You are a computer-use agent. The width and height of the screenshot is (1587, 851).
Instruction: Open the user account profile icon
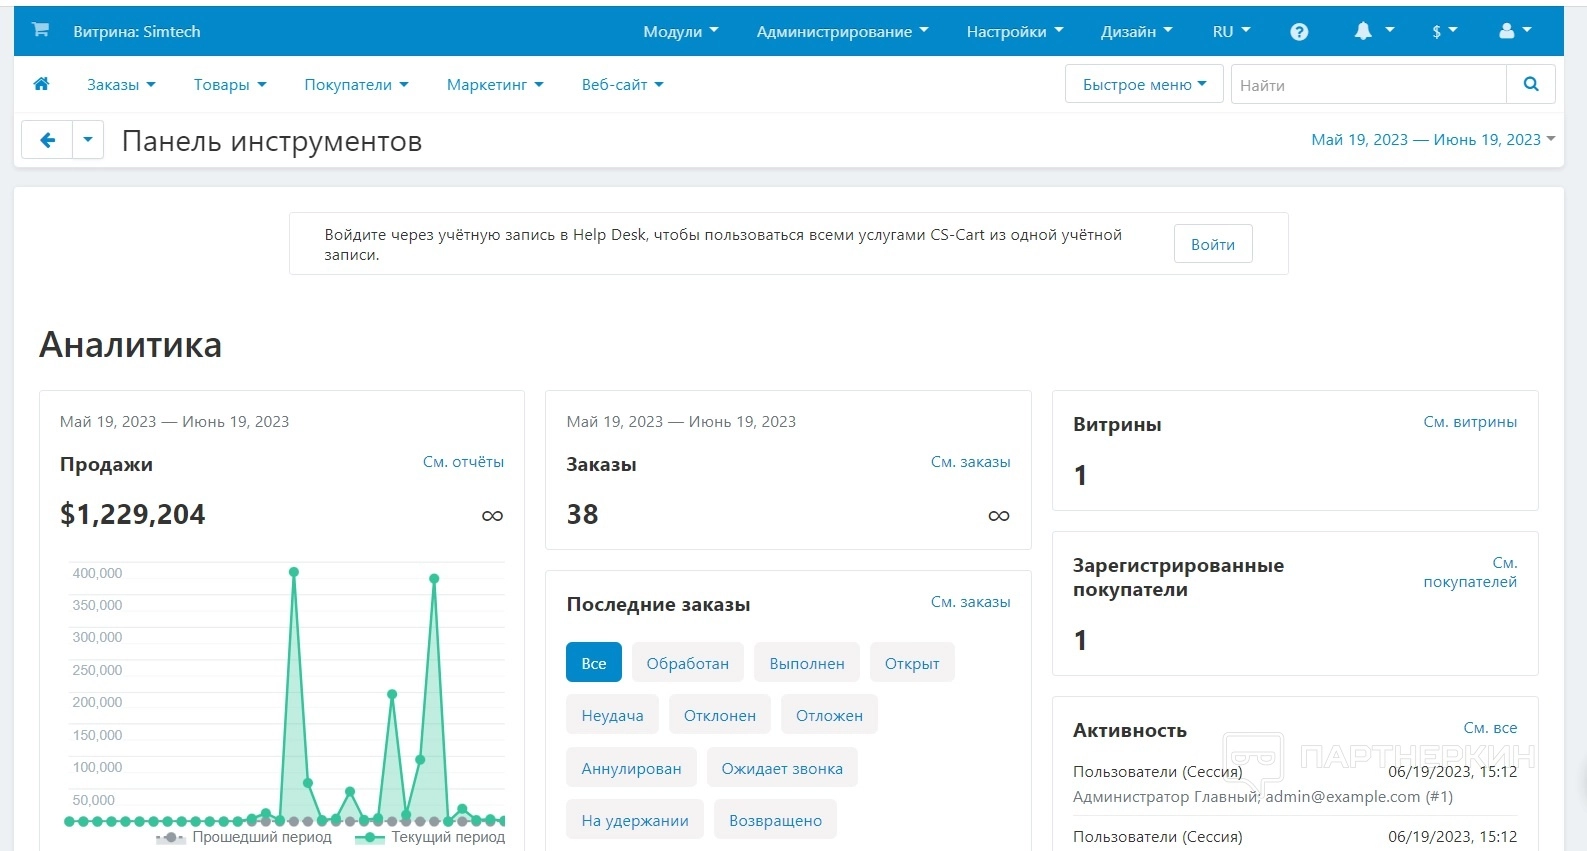tap(1507, 31)
